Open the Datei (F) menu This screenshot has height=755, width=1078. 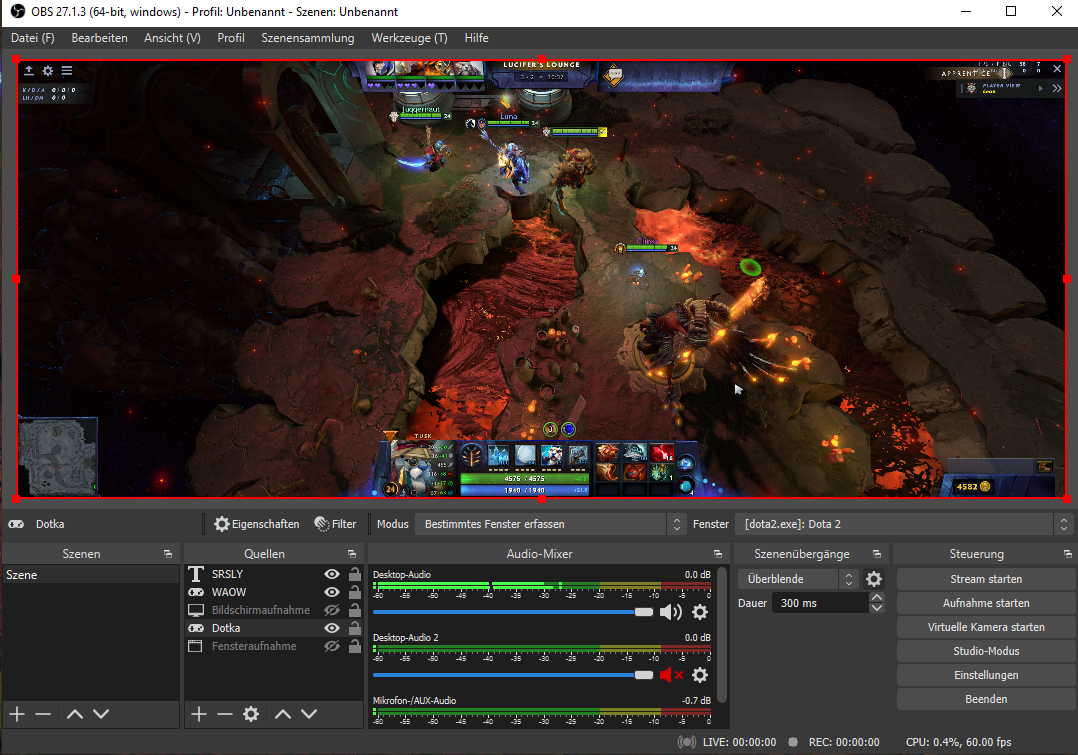tap(32, 38)
